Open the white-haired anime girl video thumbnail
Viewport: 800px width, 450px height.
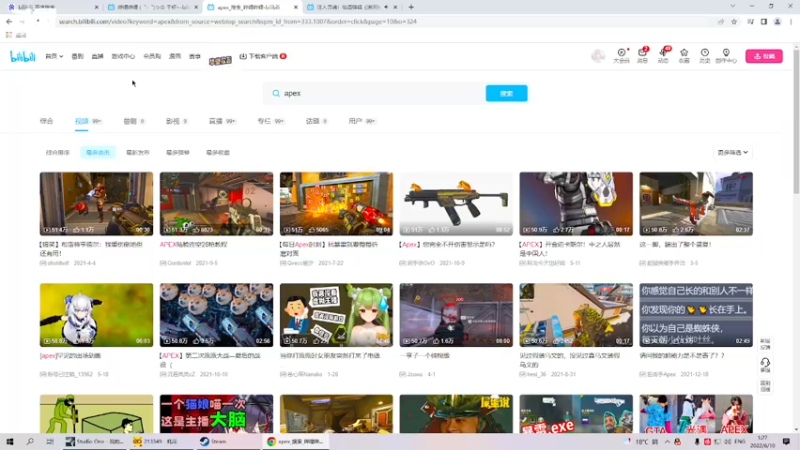[96, 315]
